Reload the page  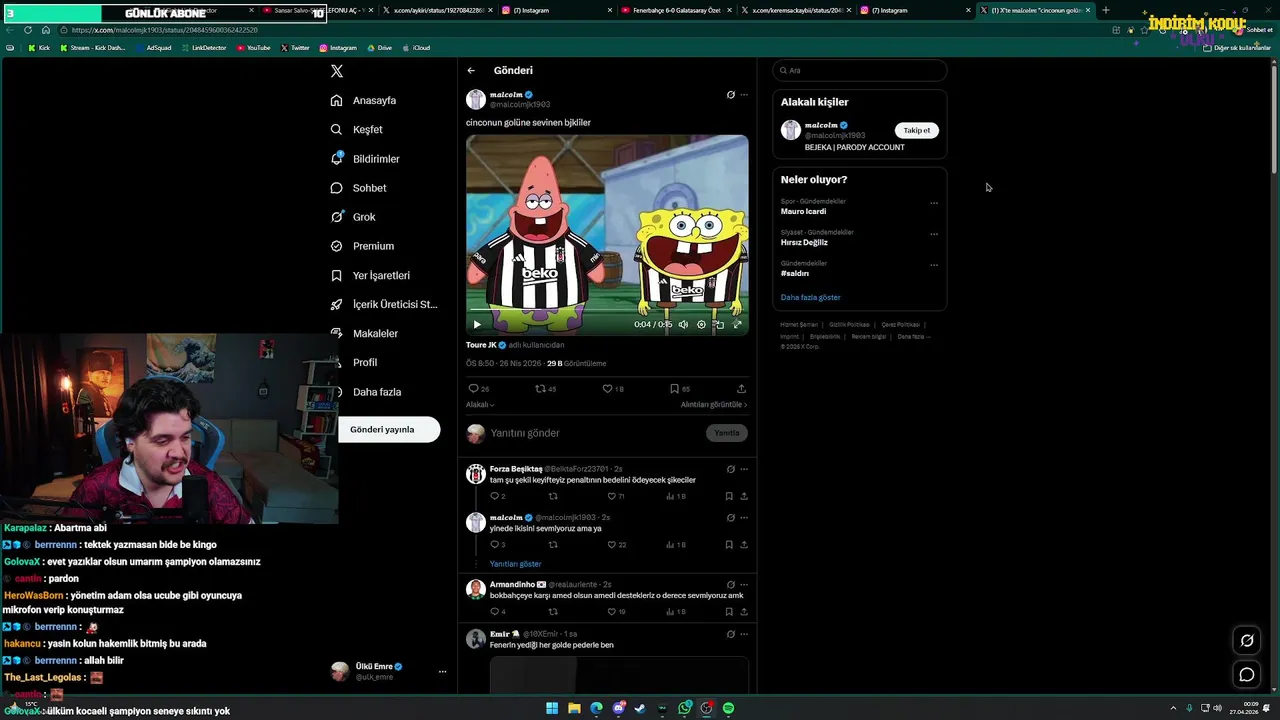(x=28, y=30)
